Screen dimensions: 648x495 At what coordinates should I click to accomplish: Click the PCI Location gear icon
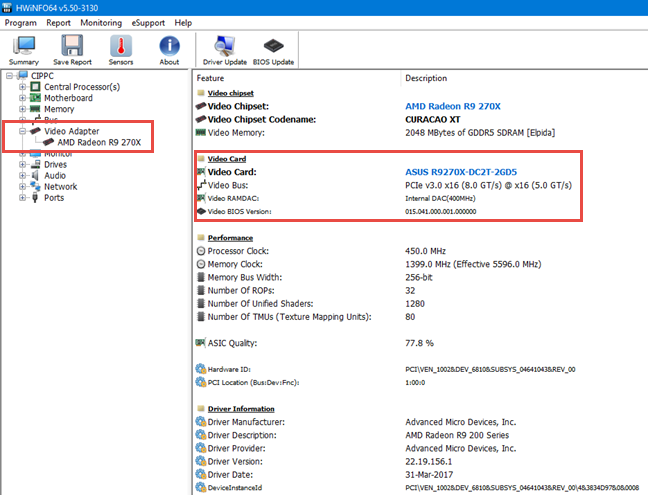[x=201, y=382]
